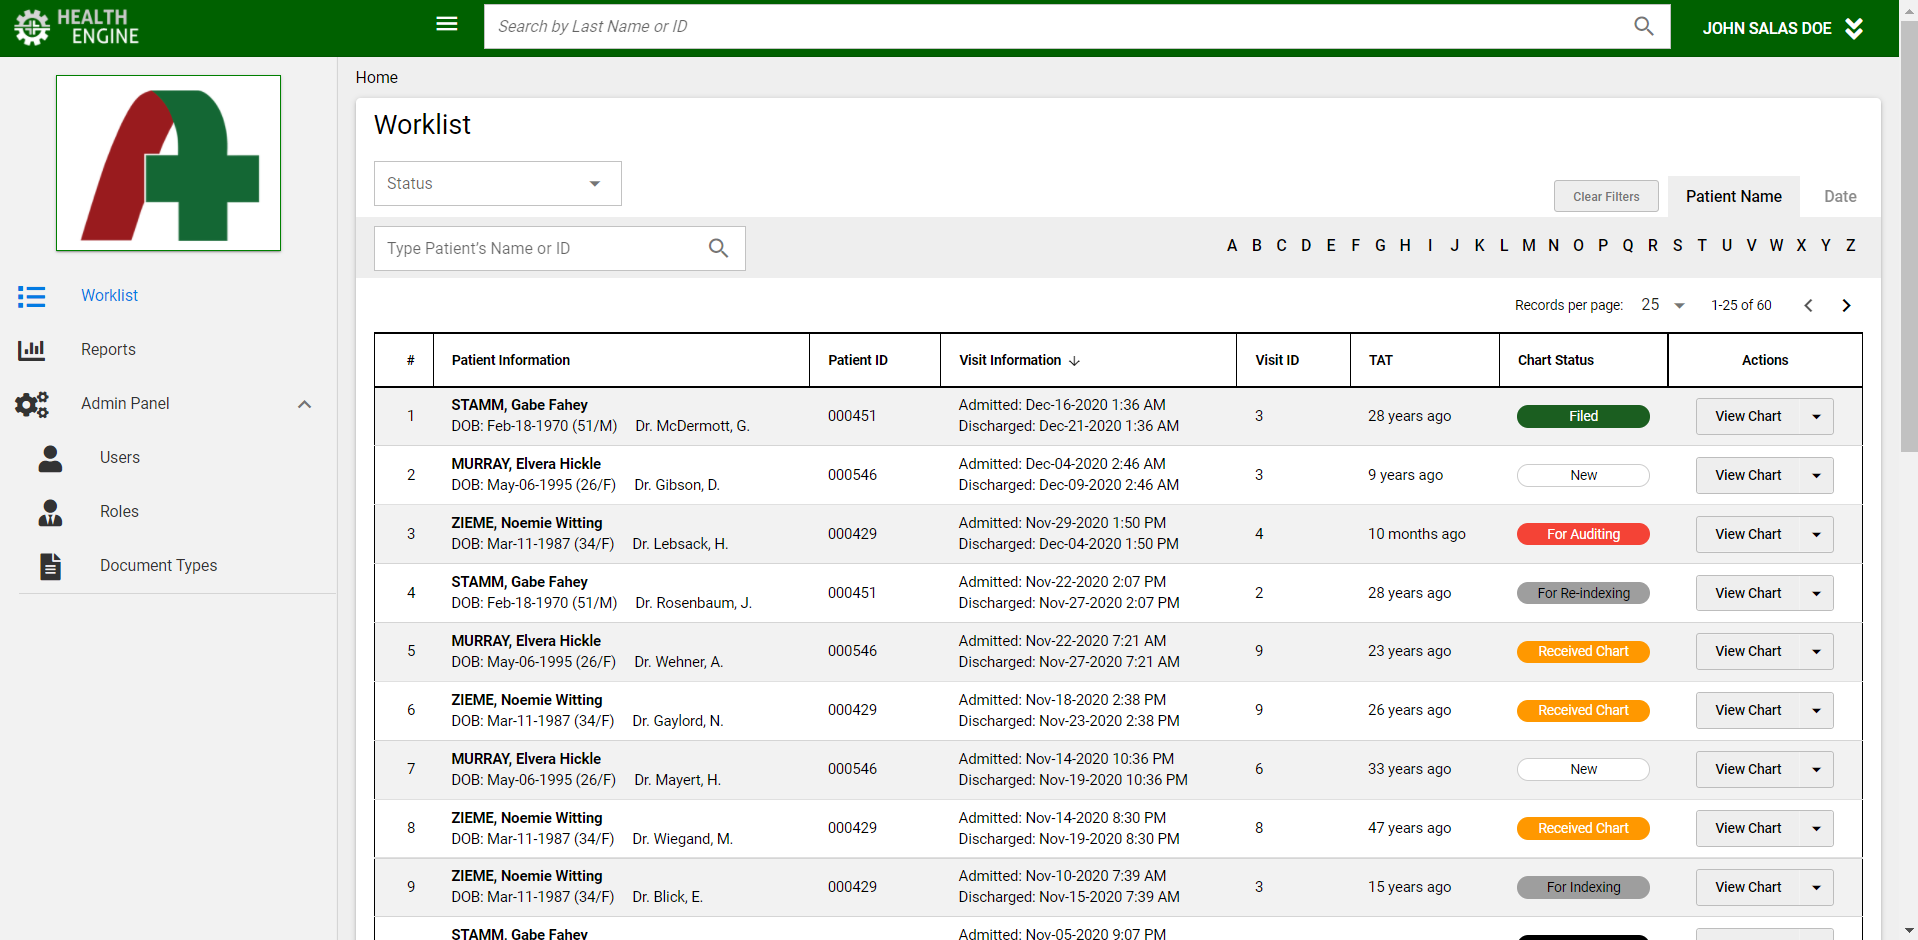Viewport: 1918px width, 940px height.
Task: Open Worklist from the sidebar
Action: coord(110,296)
